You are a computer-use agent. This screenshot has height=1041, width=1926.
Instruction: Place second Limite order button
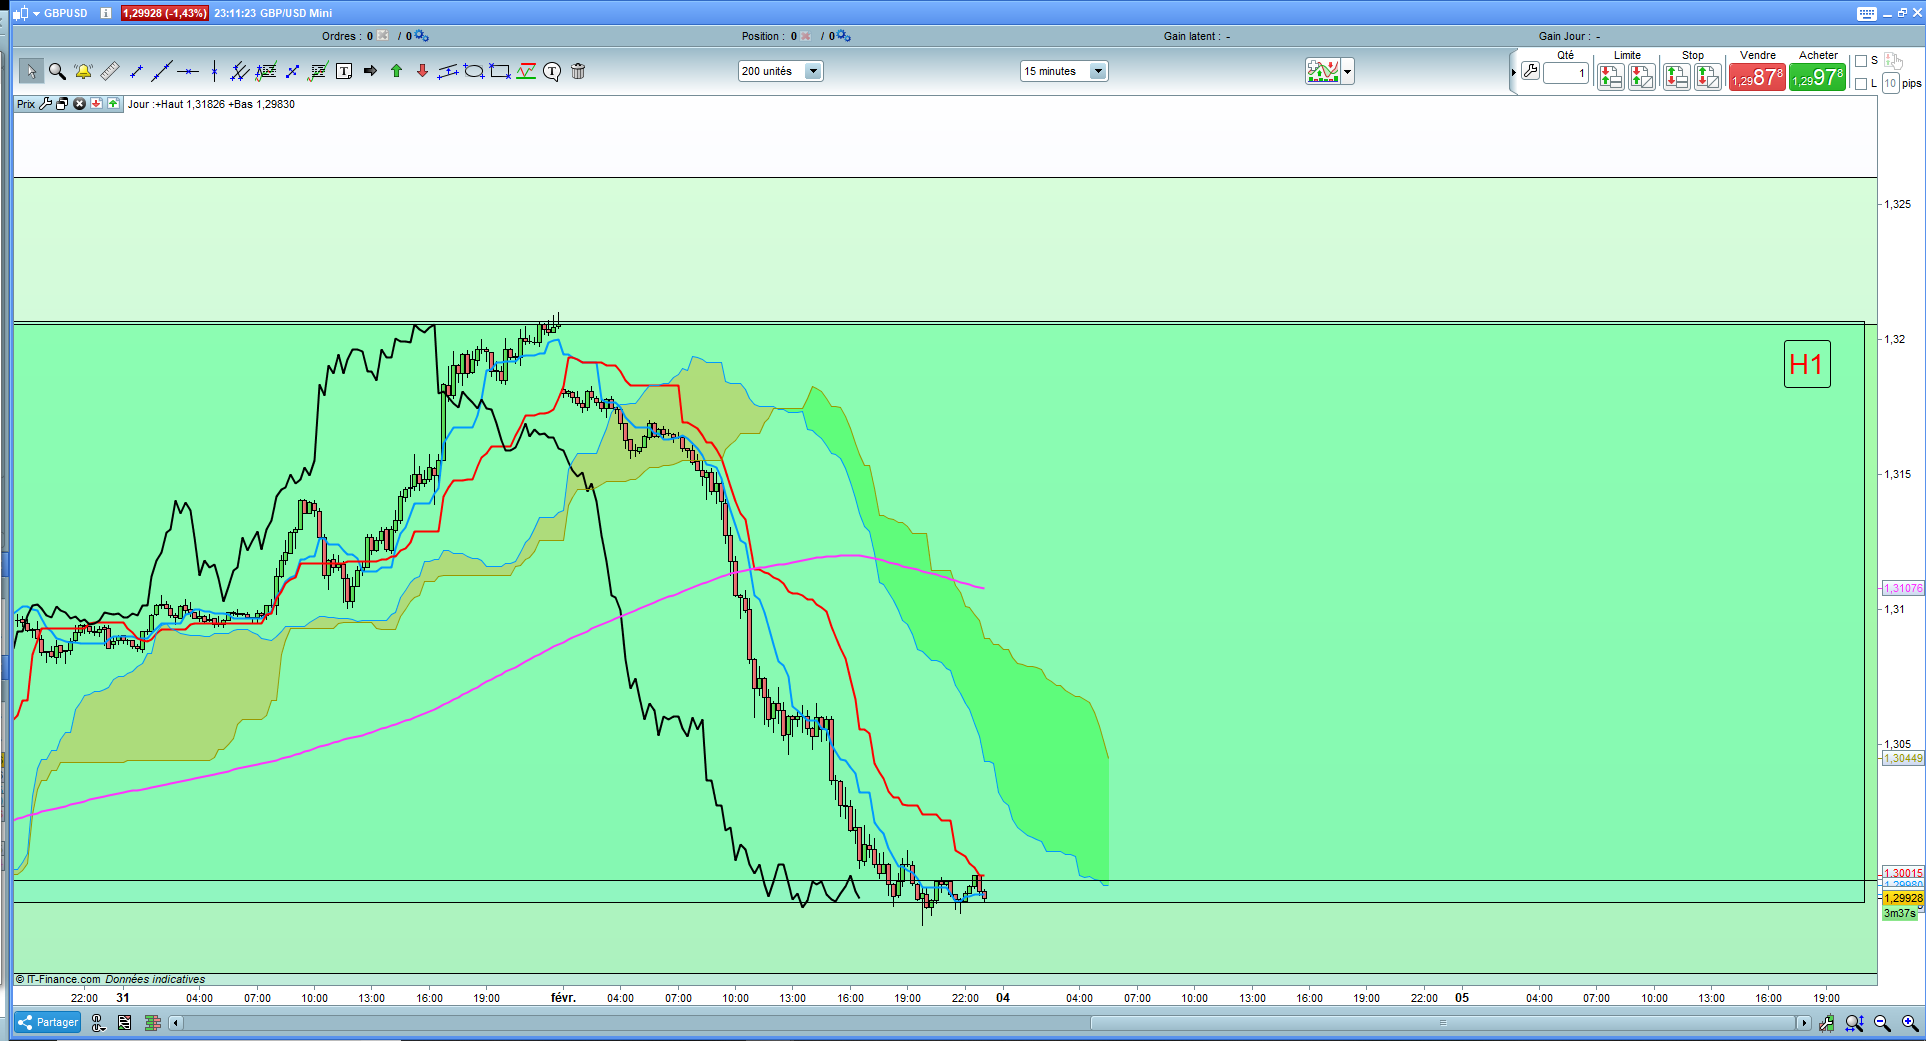(1642, 77)
